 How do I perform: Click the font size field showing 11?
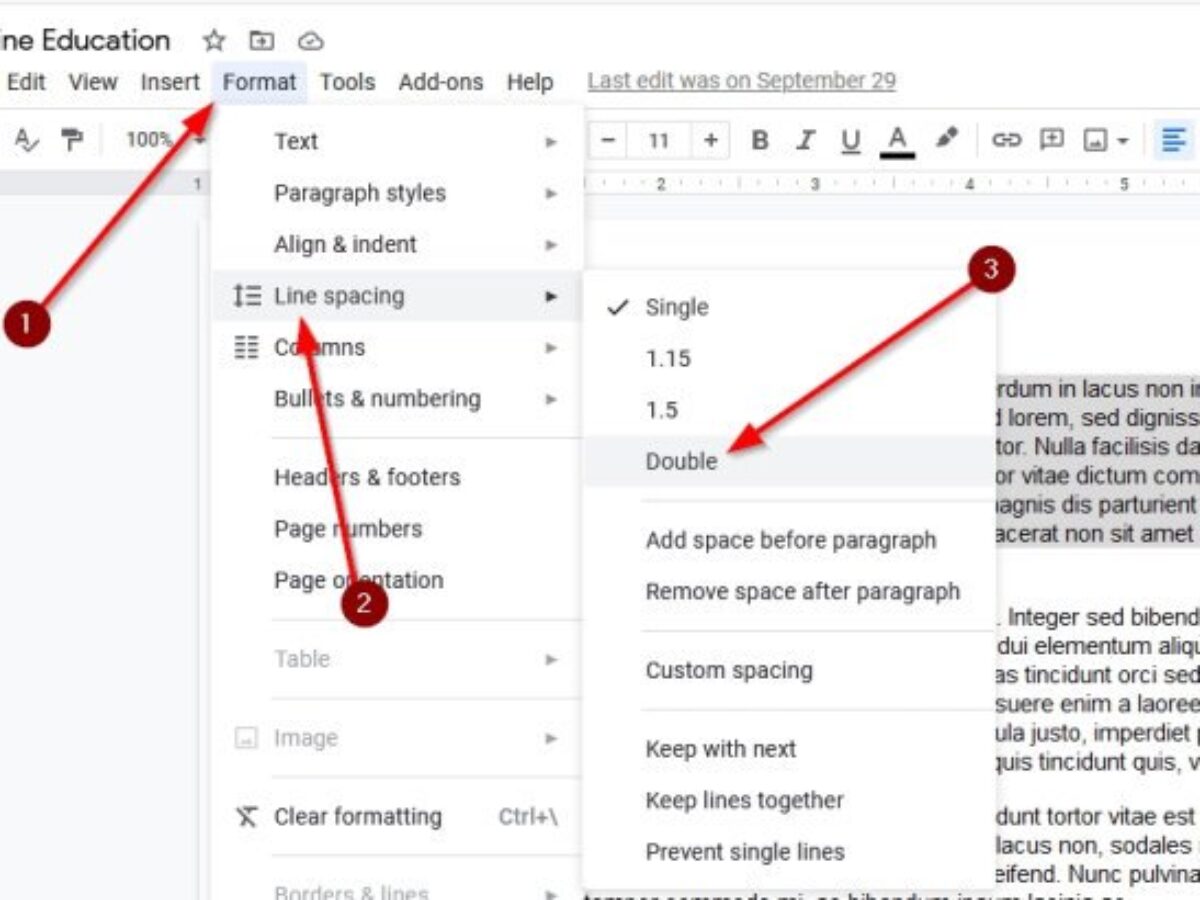tap(658, 140)
